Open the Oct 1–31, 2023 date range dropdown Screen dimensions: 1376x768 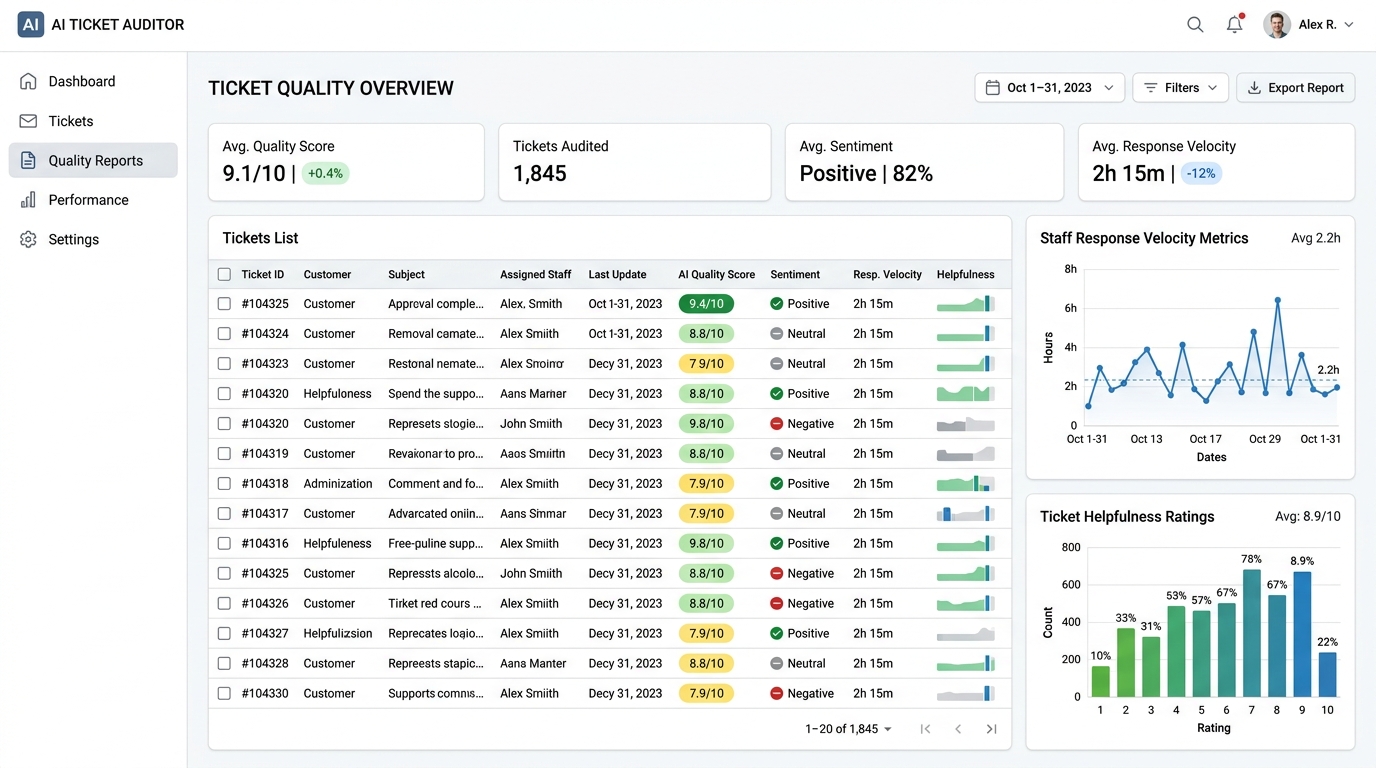coord(1049,88)
